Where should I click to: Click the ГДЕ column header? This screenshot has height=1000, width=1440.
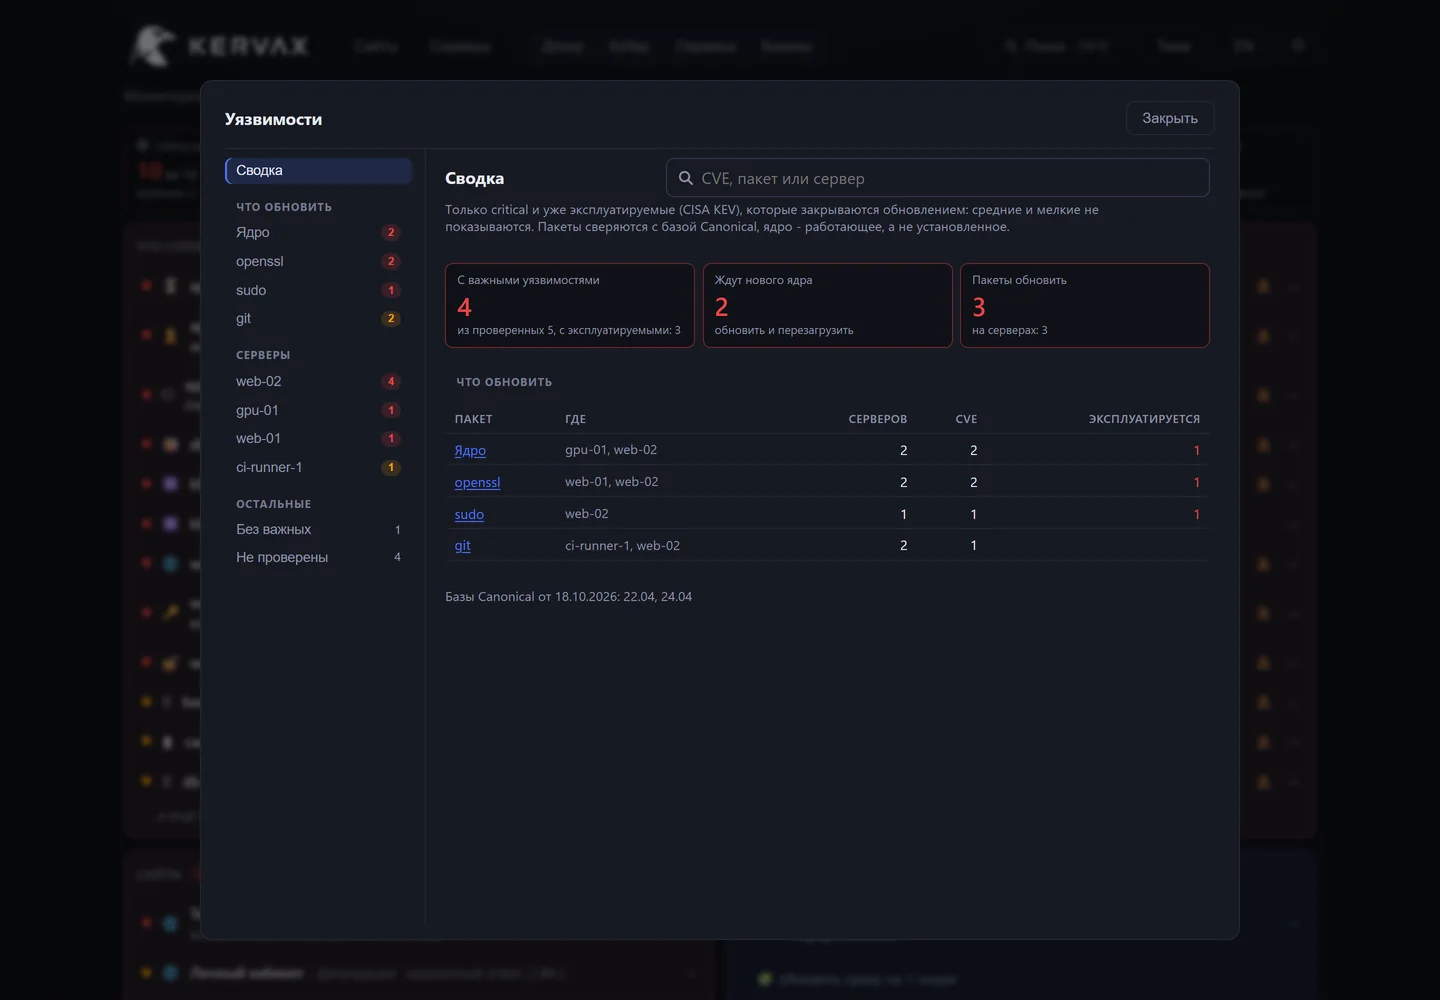click(575, 419)
